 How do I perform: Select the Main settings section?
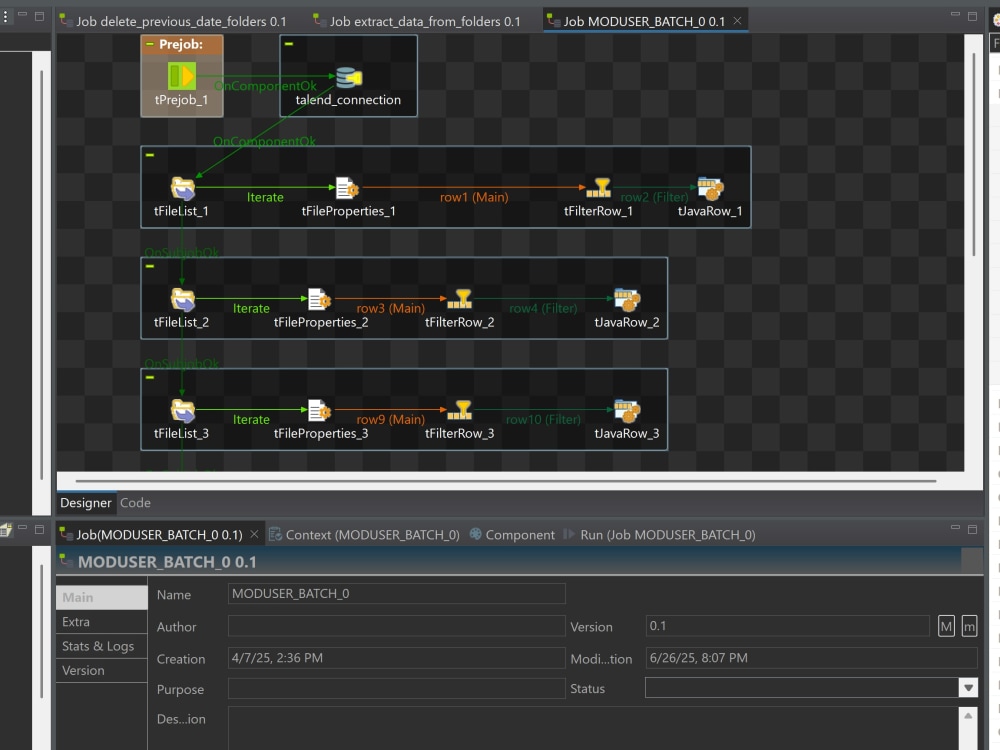(101, 598)
